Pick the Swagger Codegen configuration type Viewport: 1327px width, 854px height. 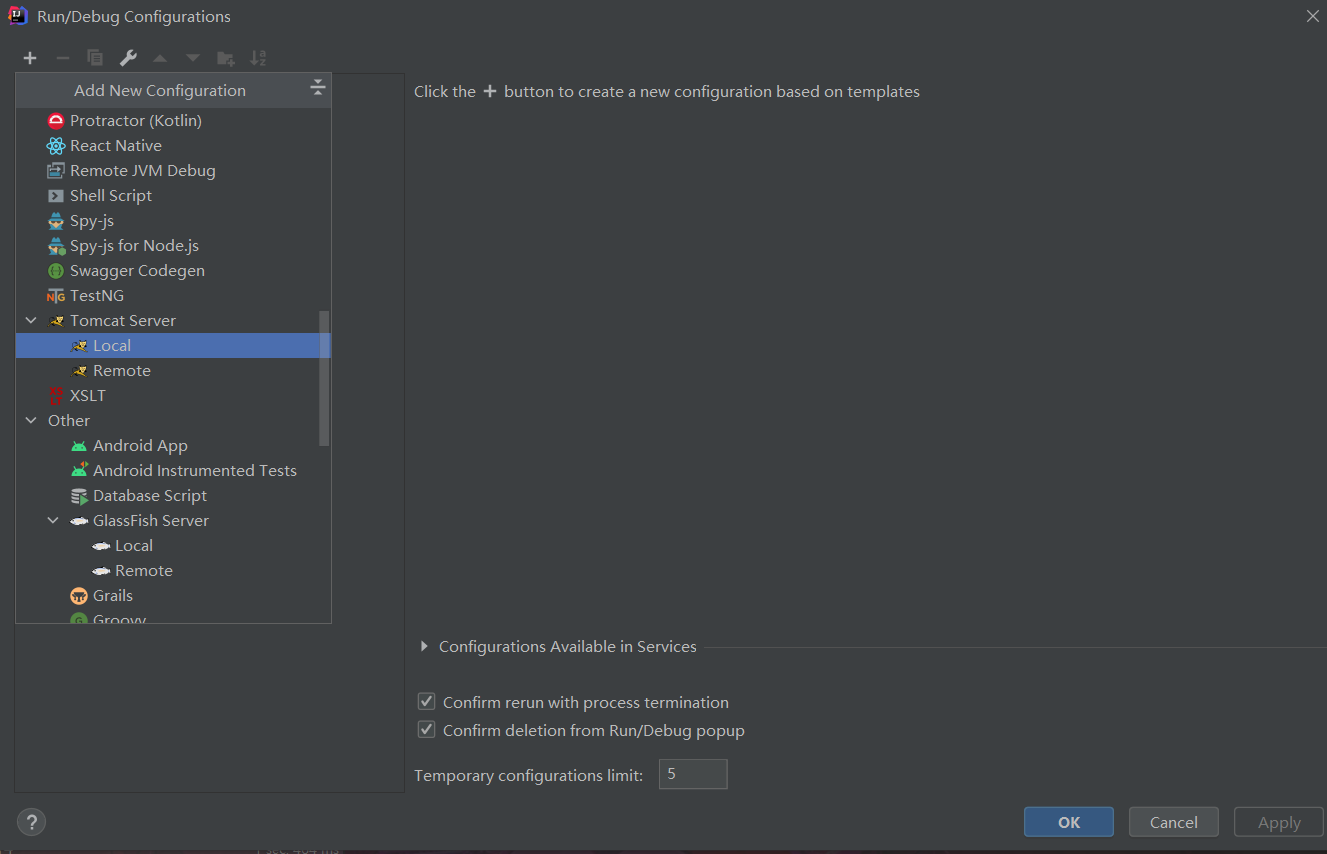[x=173, y=270]
